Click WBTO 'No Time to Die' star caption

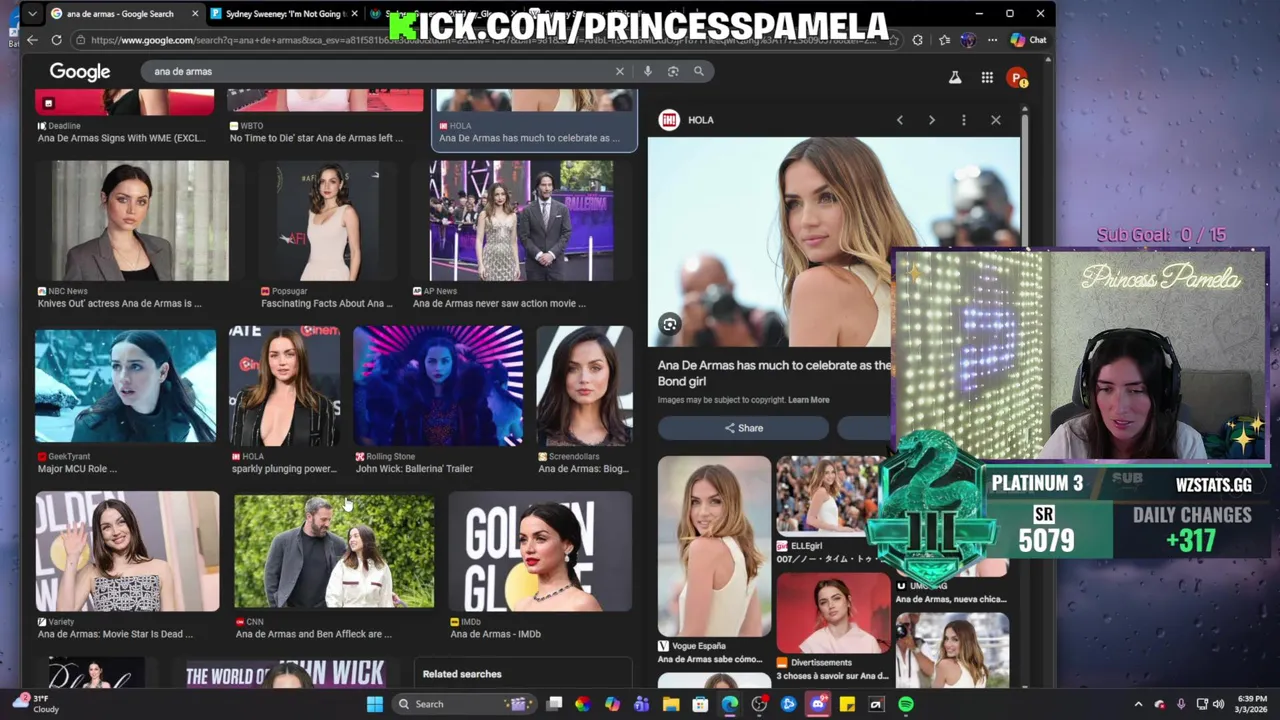coord(316,138)
